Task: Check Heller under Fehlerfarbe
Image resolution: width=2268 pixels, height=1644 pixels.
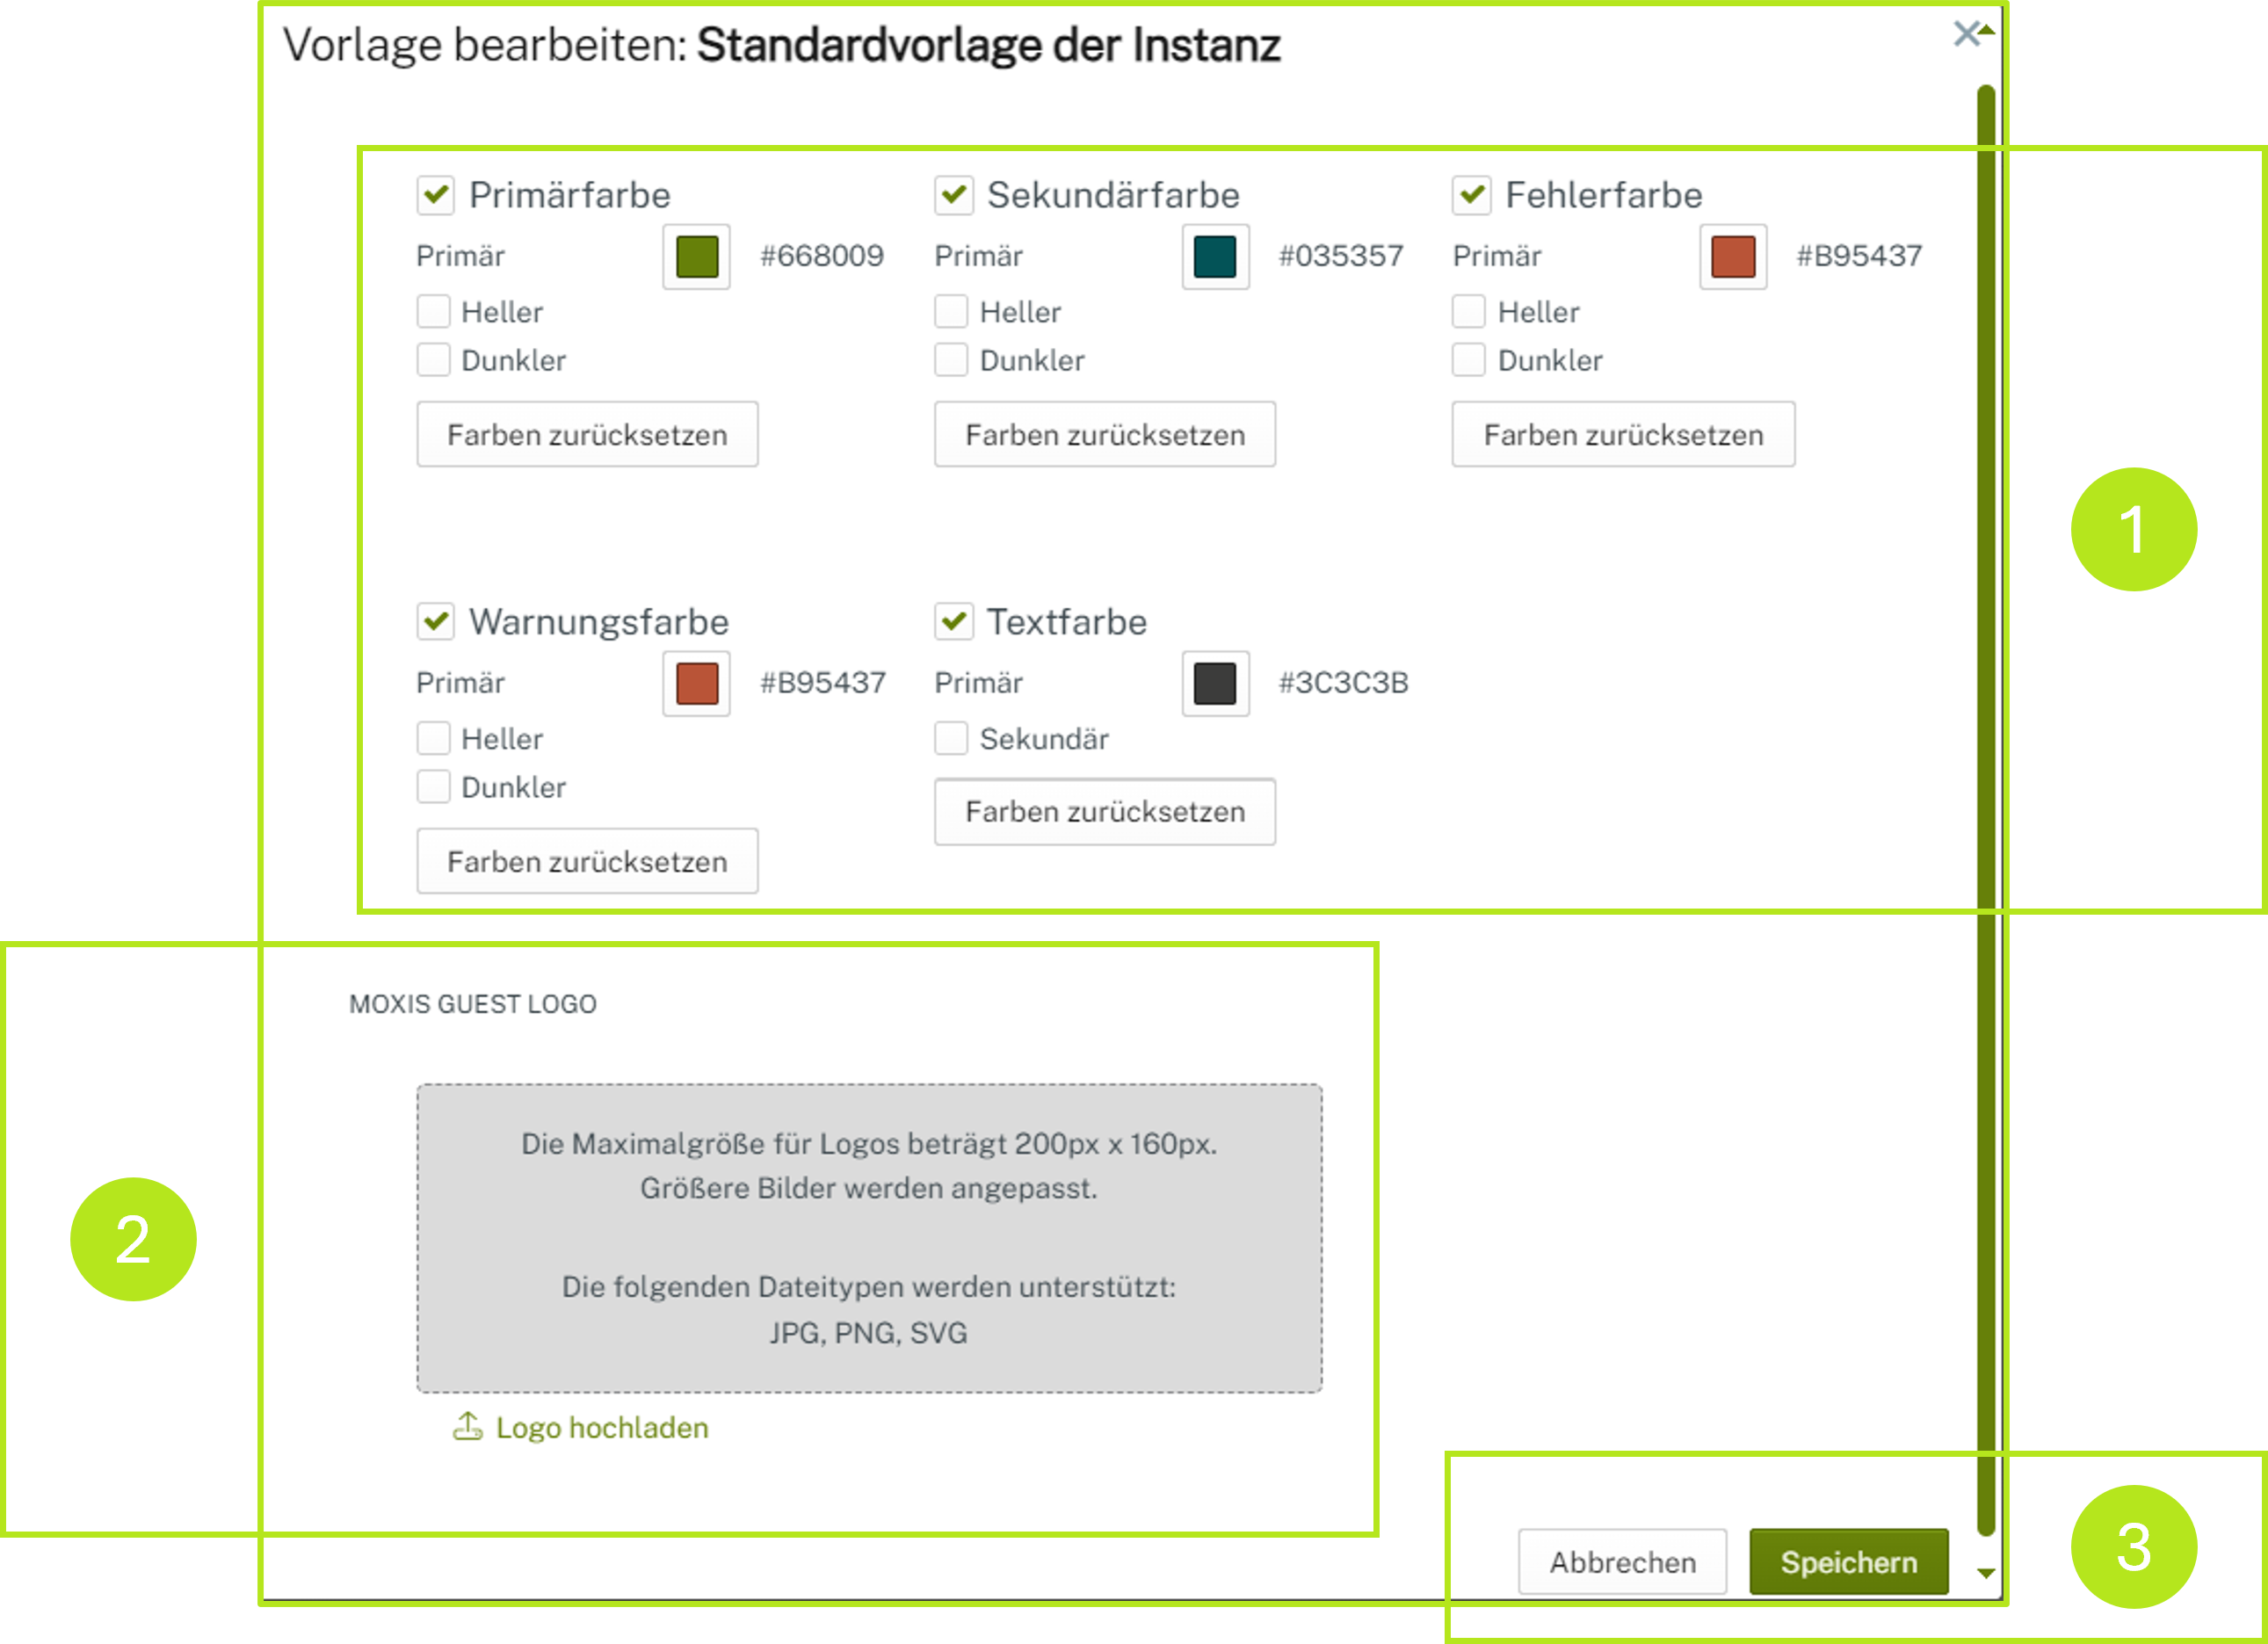Action: (x=1470, y=312)
